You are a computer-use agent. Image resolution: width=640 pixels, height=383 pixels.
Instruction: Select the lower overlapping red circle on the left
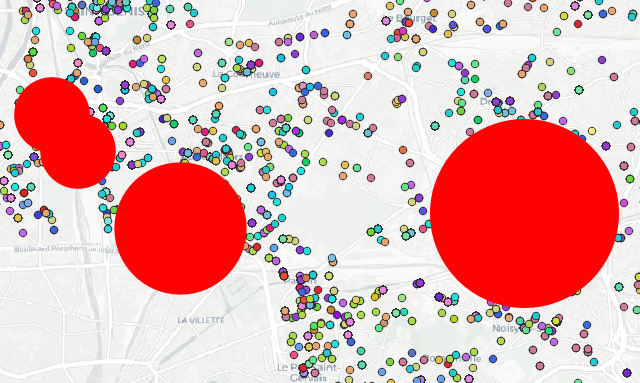pyautogui.click(x=78, y=151)
